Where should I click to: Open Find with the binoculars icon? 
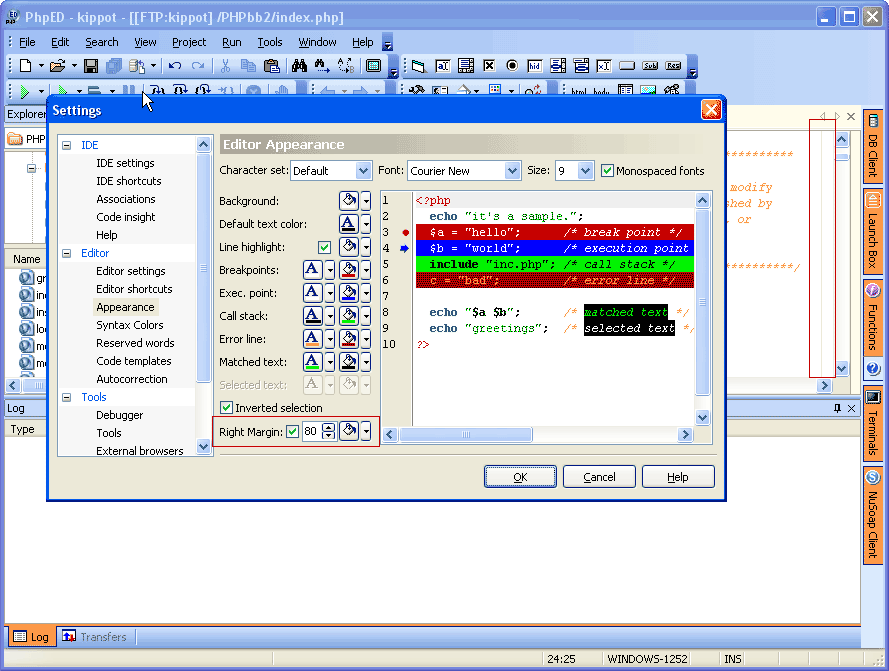(299, 66)
